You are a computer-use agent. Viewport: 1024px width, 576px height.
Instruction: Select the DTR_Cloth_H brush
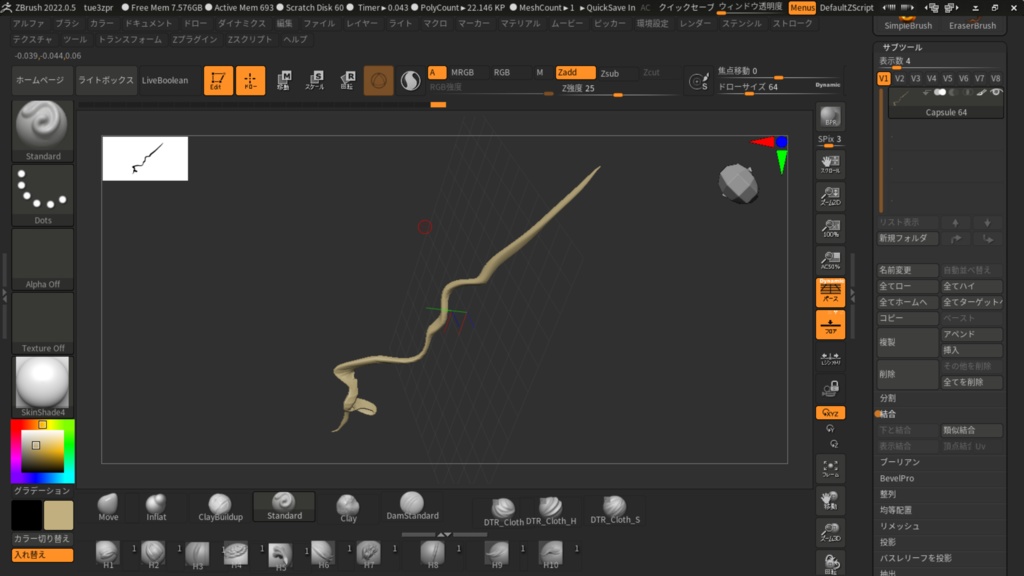click(551, 511)
